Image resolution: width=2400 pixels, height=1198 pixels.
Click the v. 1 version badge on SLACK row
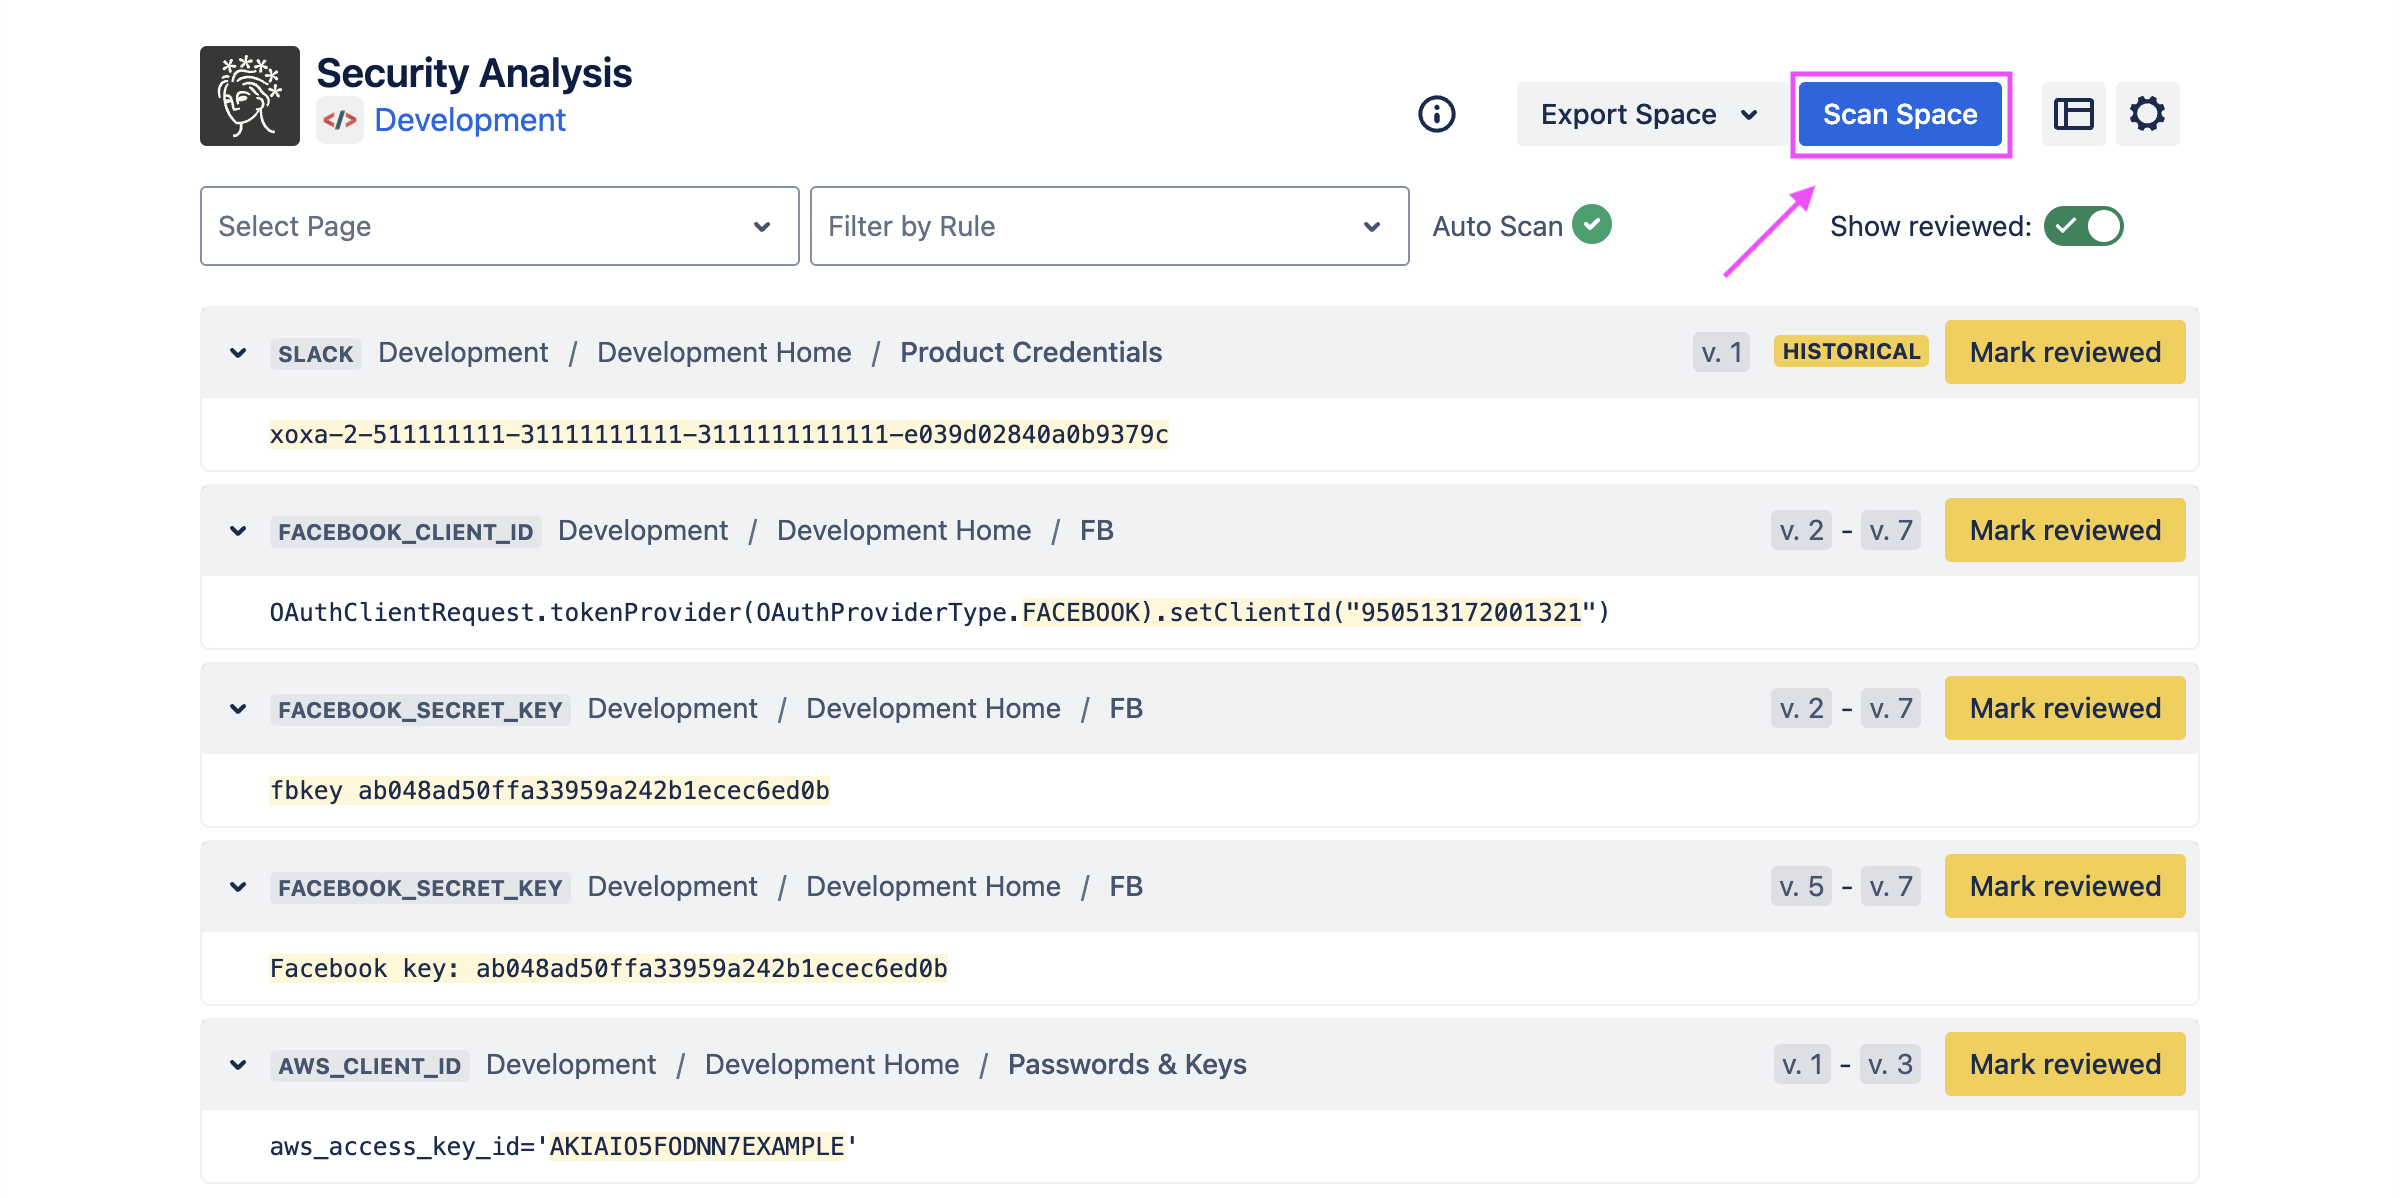(x=1721, y=352)
